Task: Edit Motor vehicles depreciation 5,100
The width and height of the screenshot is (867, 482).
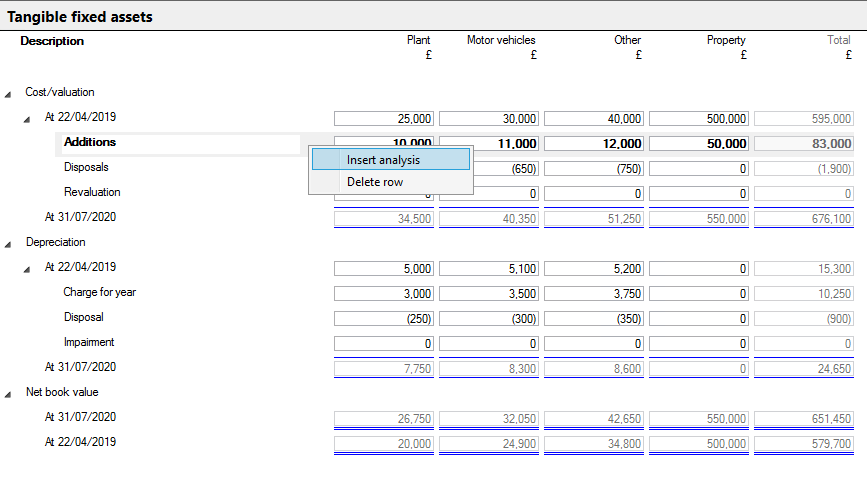Action: [x=489, y=269]
